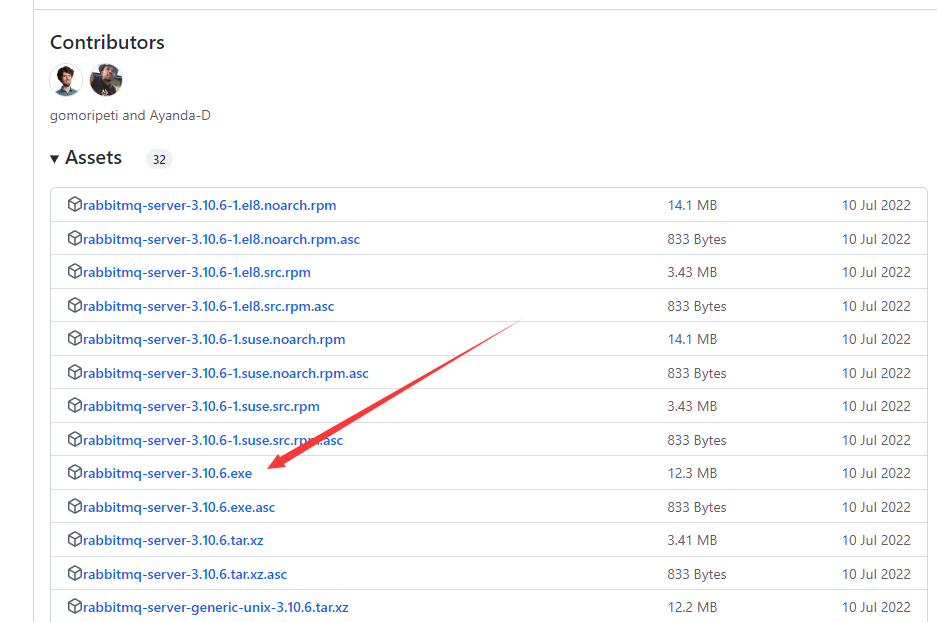Click the Contributors heading
The image size is (937, 622).
[107, 42]
